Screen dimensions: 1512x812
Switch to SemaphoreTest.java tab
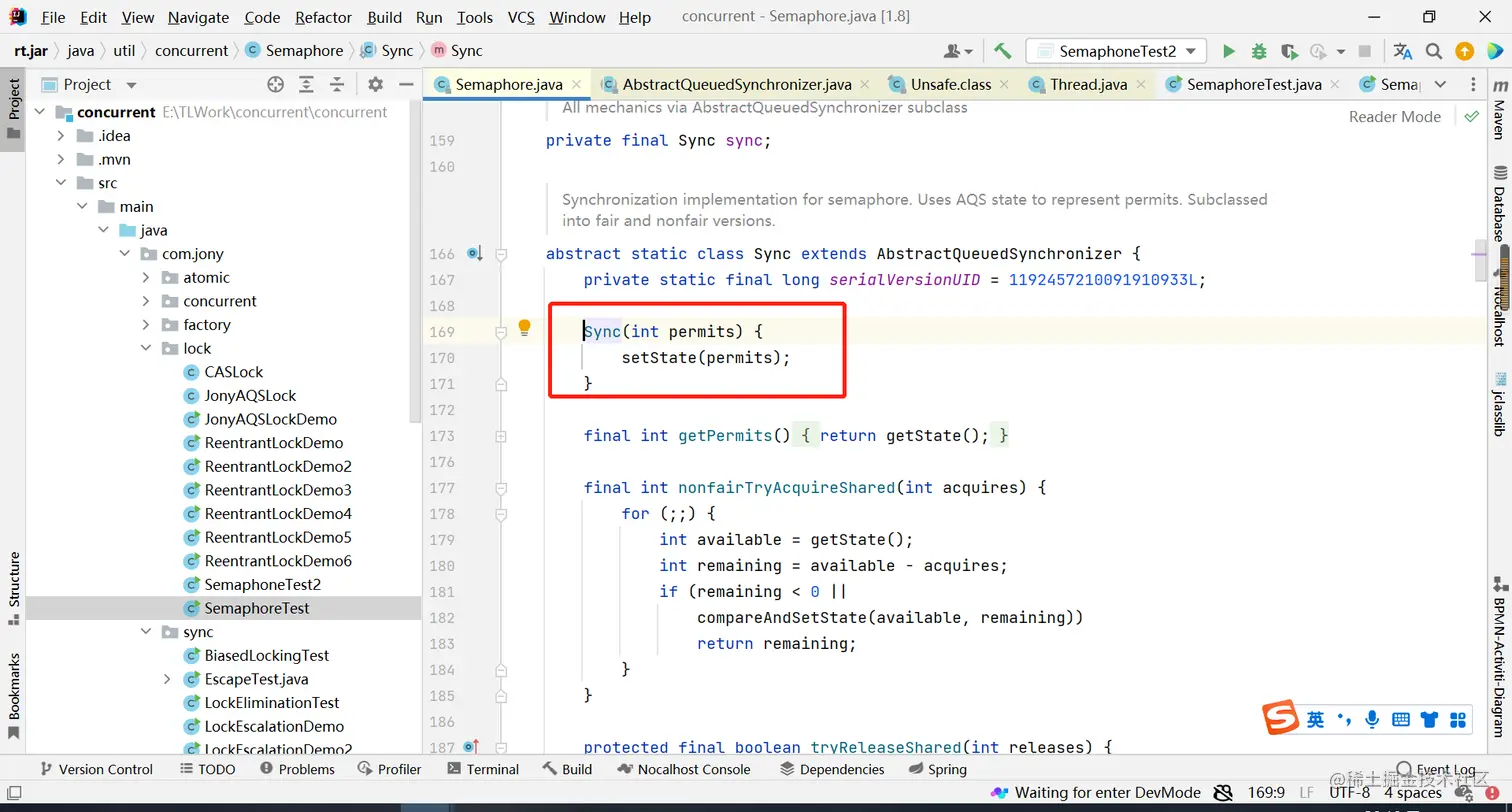(1254, 85)
